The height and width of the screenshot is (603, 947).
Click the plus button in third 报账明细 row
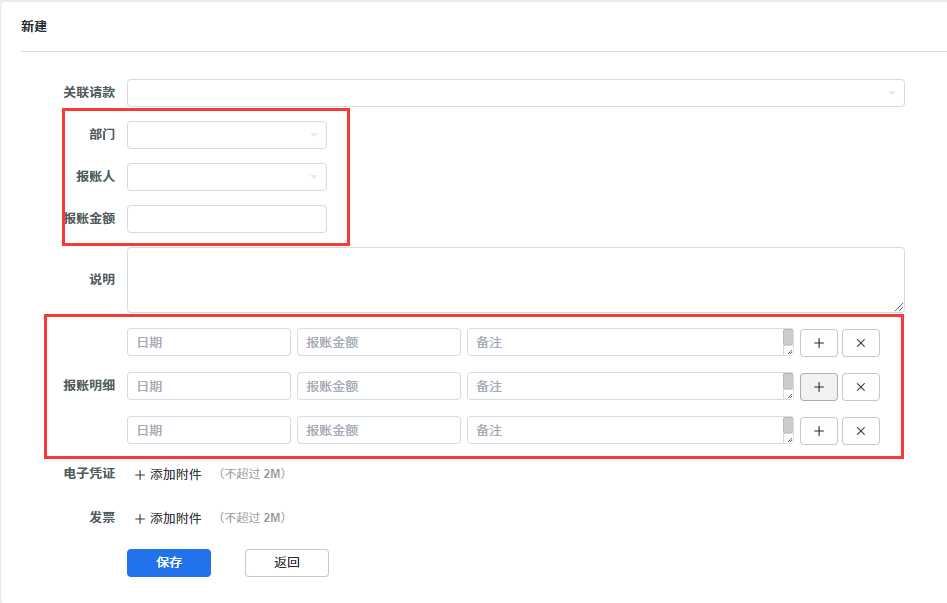[x=818, y=431]
